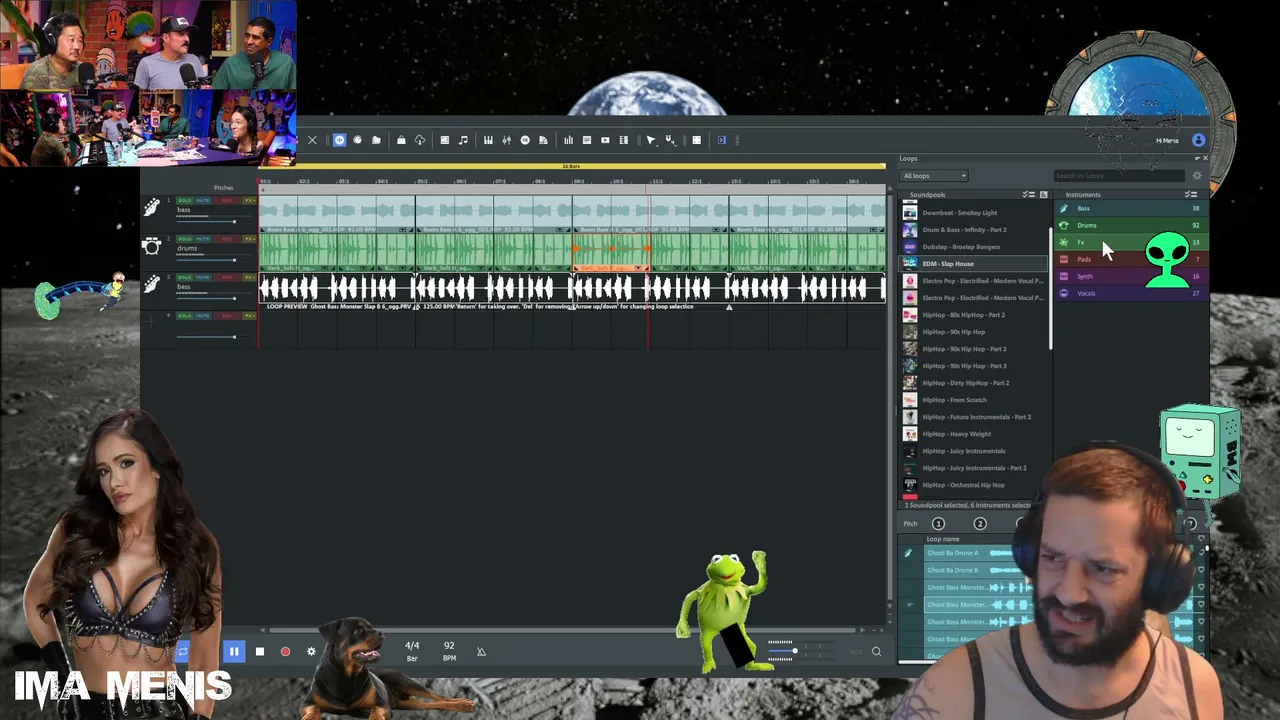The width and height of the screenshot is (1280, 720).
Task: Stop playback with the stop button
Action: pos(259,652)
